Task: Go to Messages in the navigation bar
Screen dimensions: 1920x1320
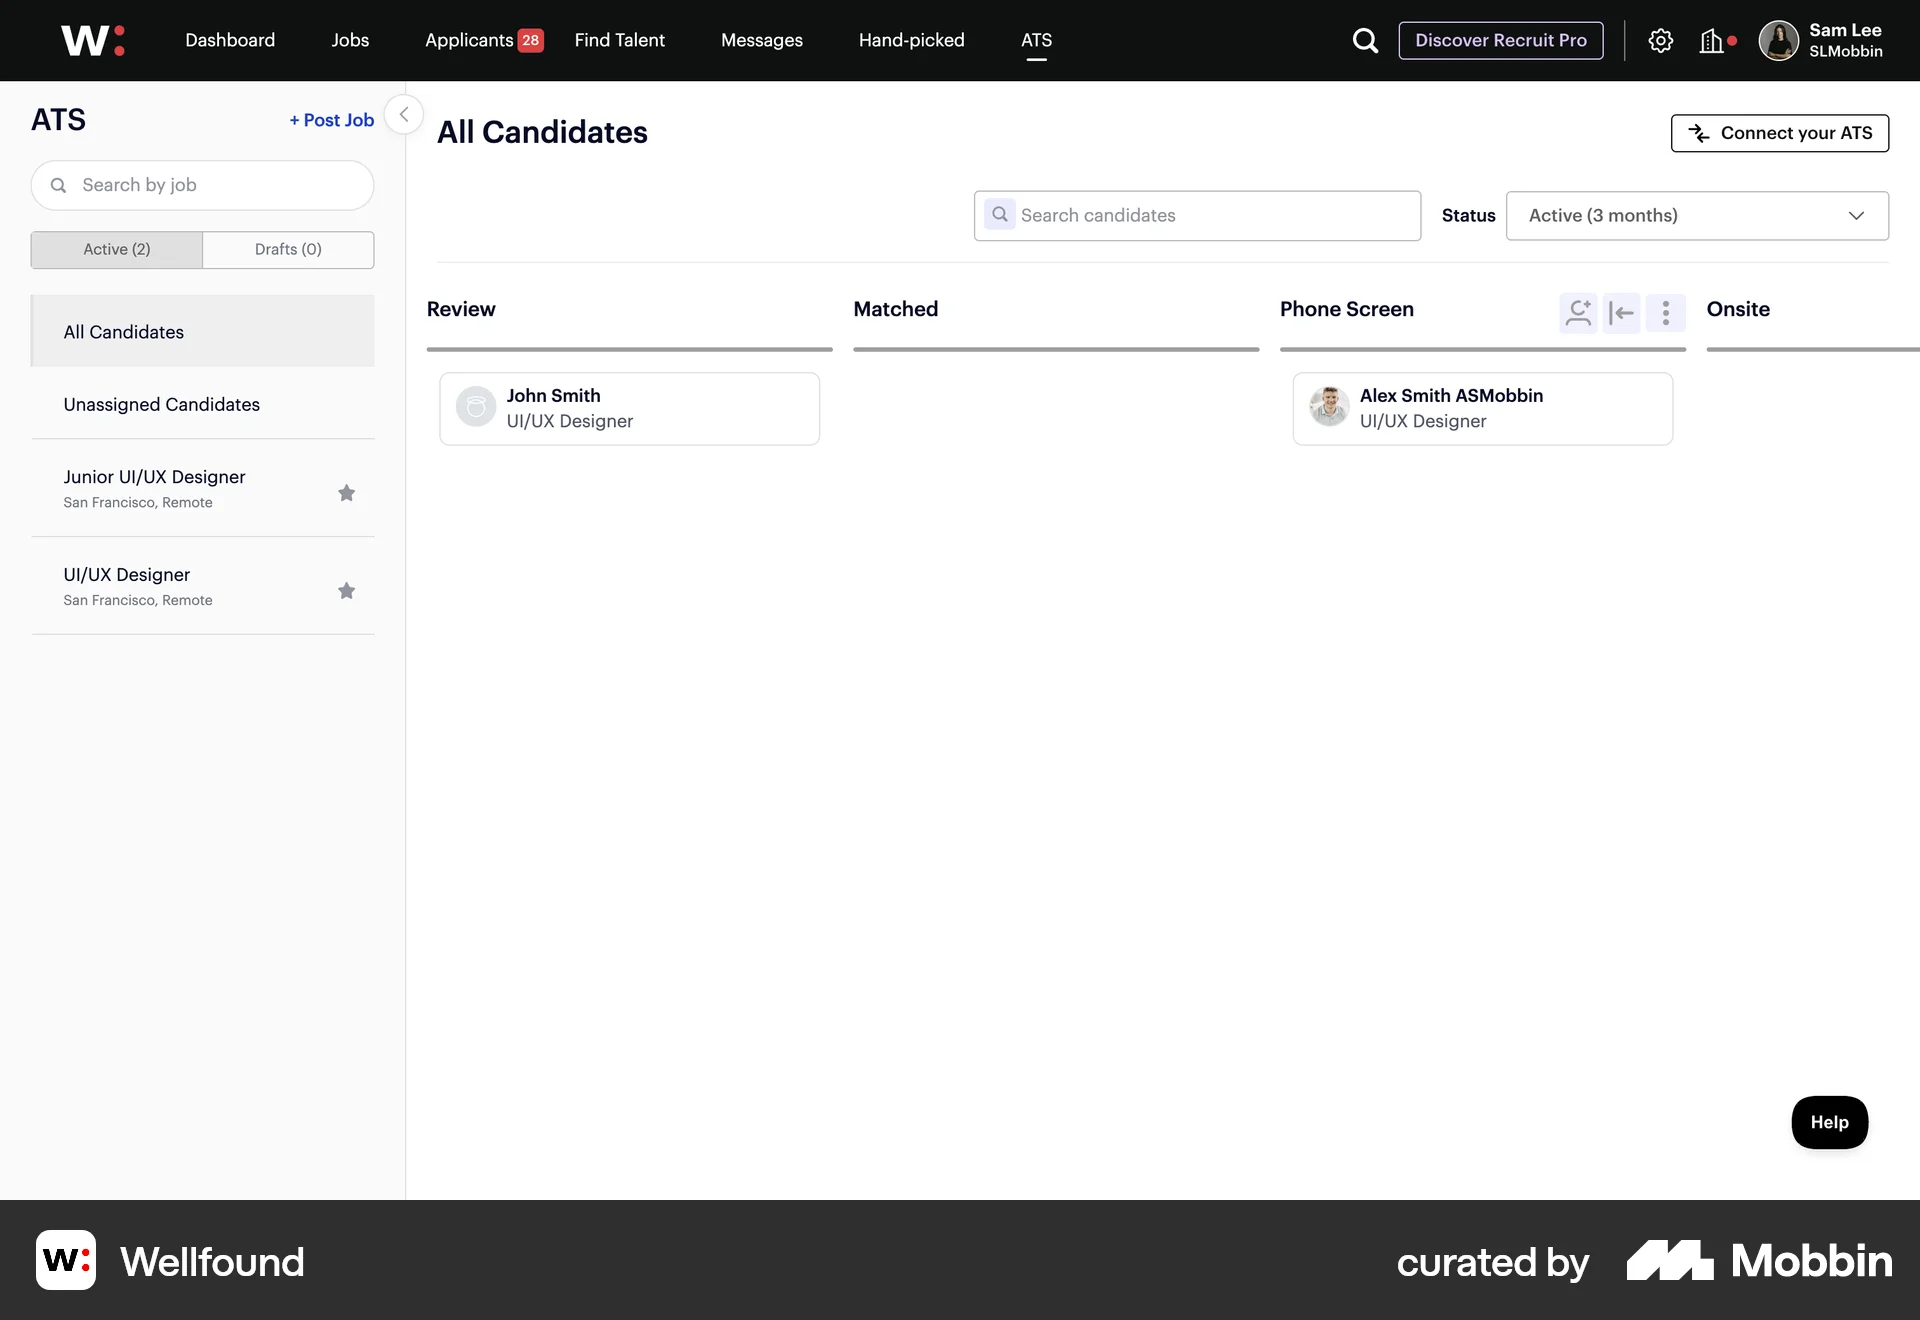Action: tap(761, 40)
